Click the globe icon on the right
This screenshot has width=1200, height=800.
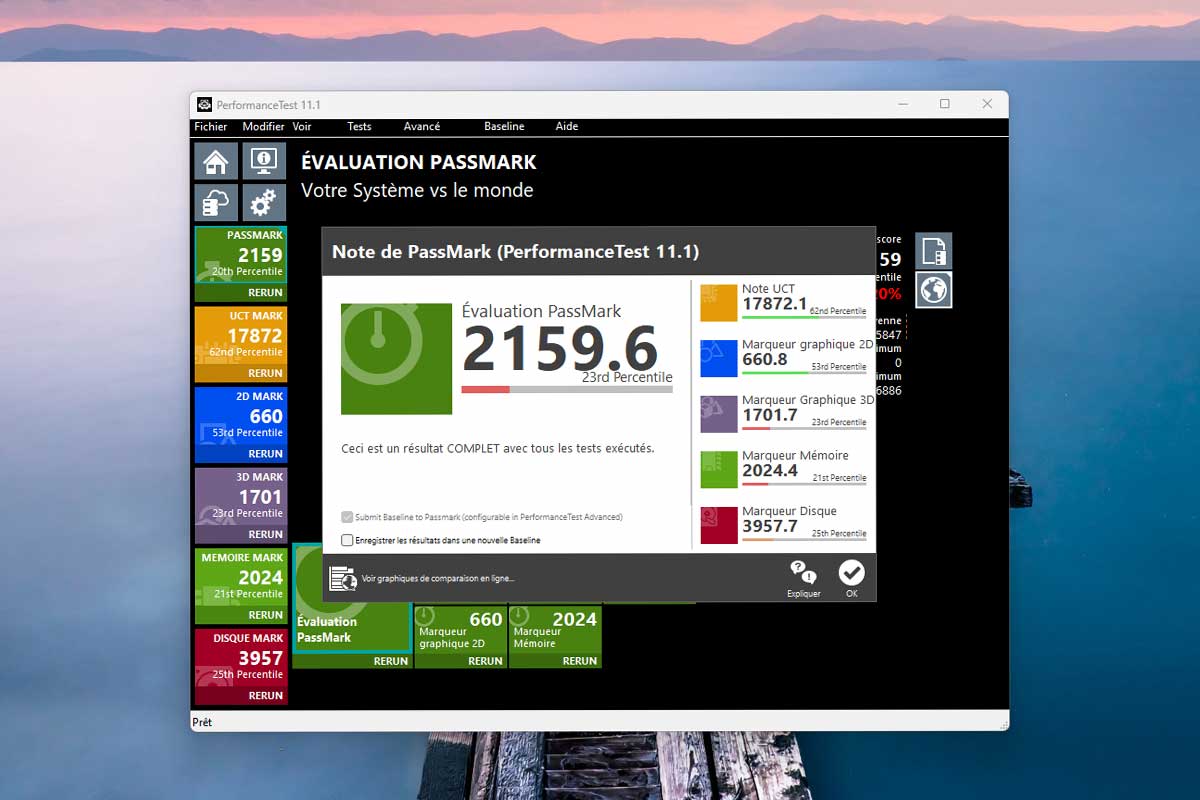click(934, 290)
